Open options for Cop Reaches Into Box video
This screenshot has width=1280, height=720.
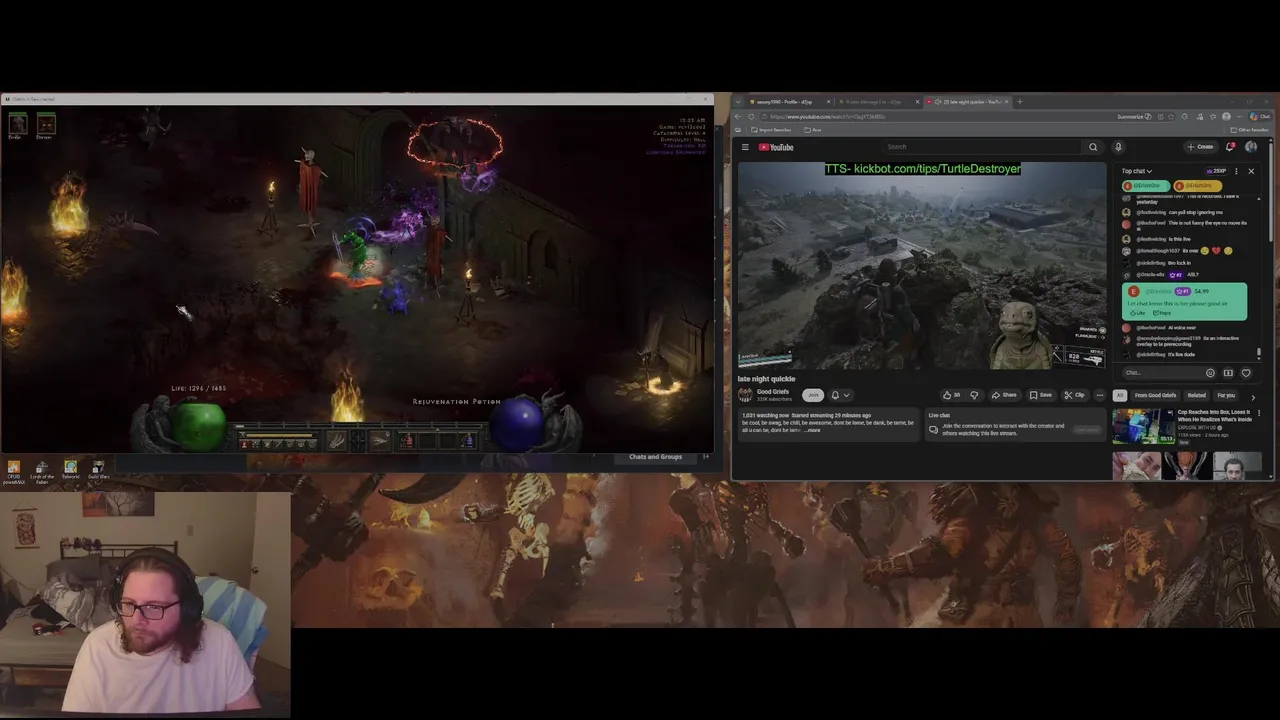point(1259,414)
